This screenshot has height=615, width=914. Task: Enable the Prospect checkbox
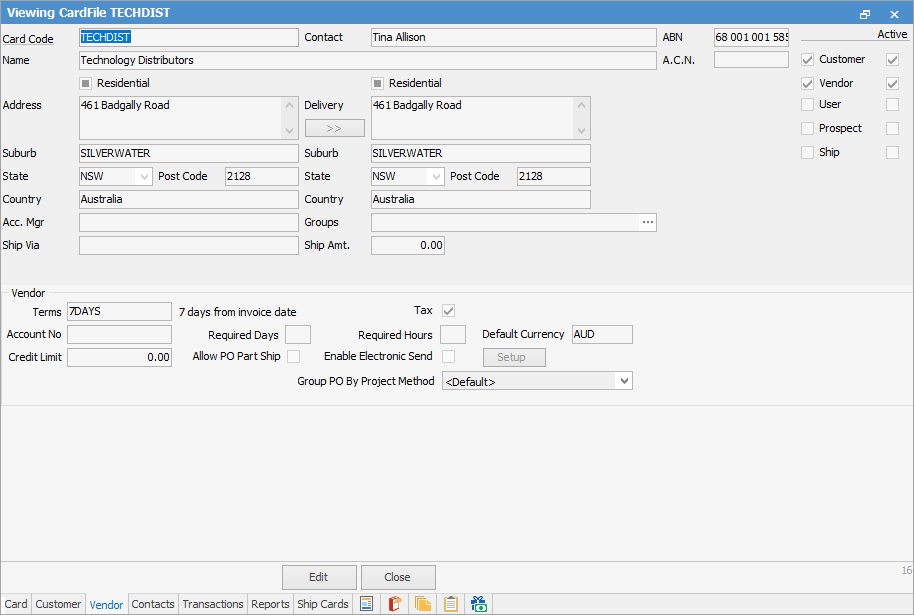pyautogui.click(x=808, y=129)
